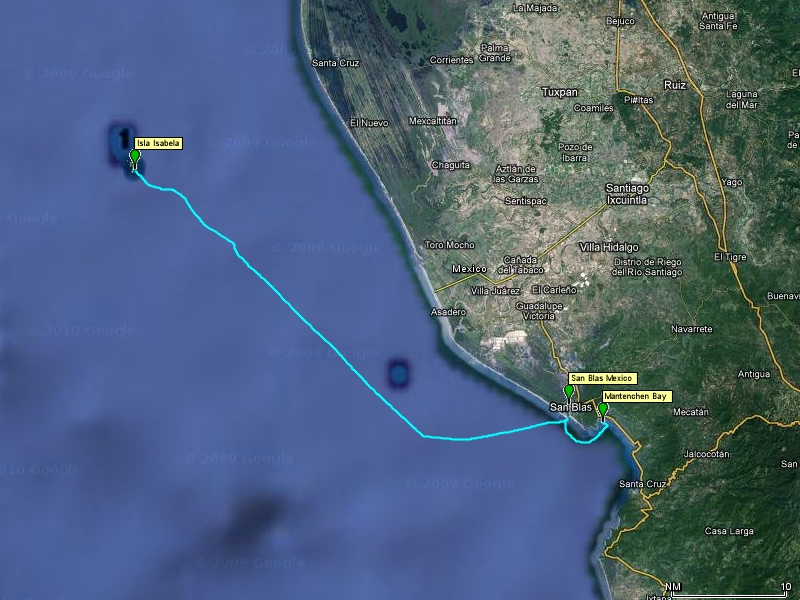Select the Isla Isabela yellow label
The height and width of the screenshot is (600, 800).
tap(158, 143)
